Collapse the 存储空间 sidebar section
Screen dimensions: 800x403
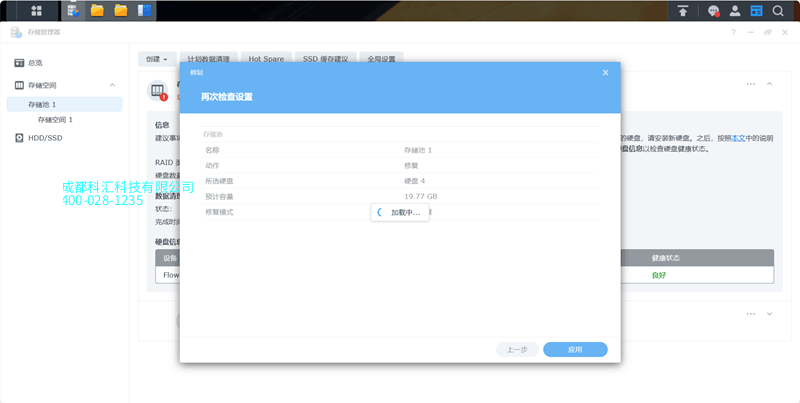point(112,85)
